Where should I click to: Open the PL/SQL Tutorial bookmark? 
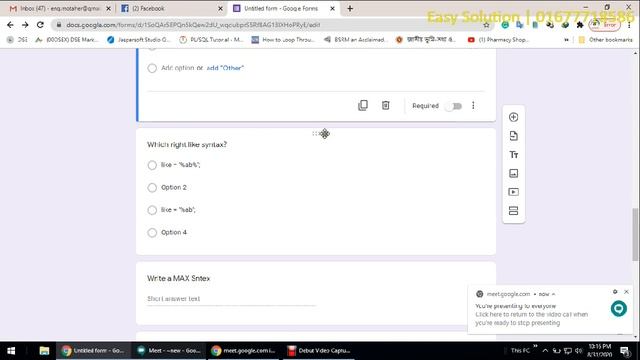pyautogui.click(x=211, y=40)
